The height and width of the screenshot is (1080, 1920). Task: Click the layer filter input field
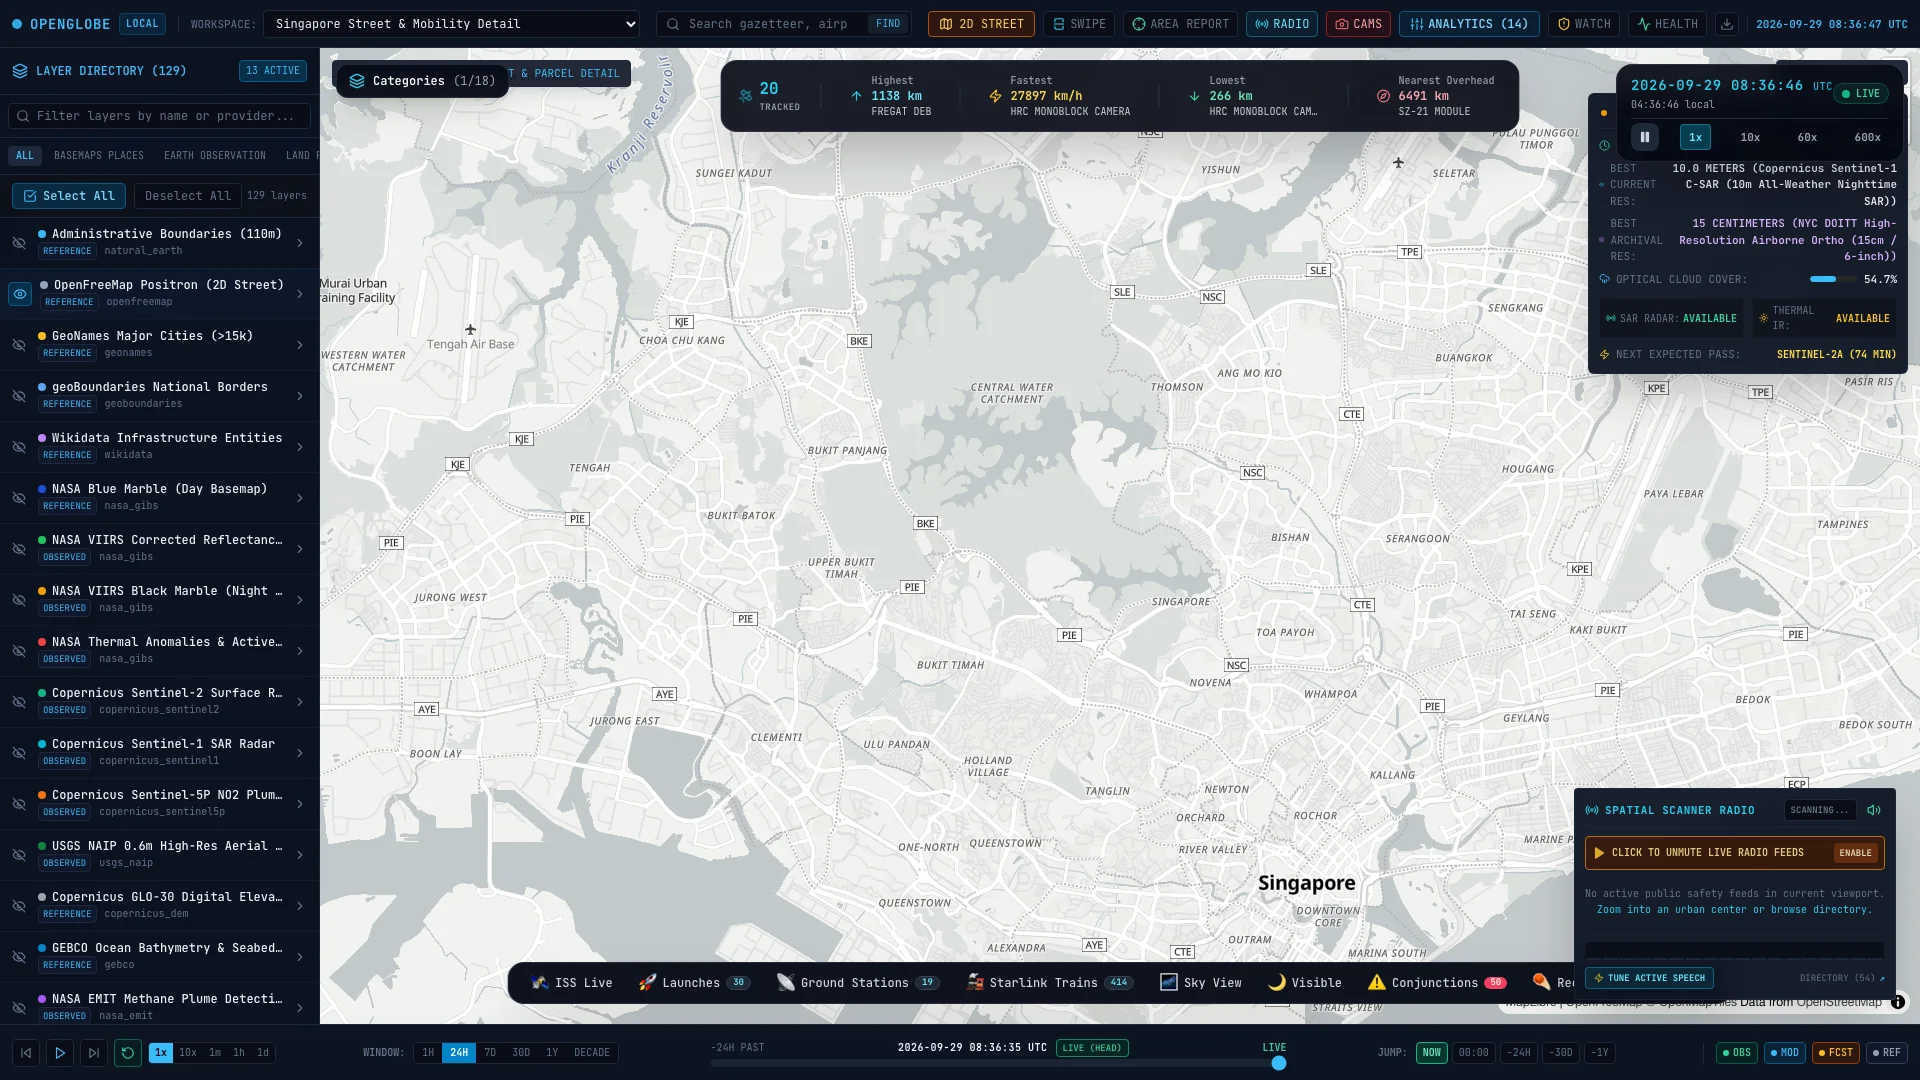click(x=159, y=116)
